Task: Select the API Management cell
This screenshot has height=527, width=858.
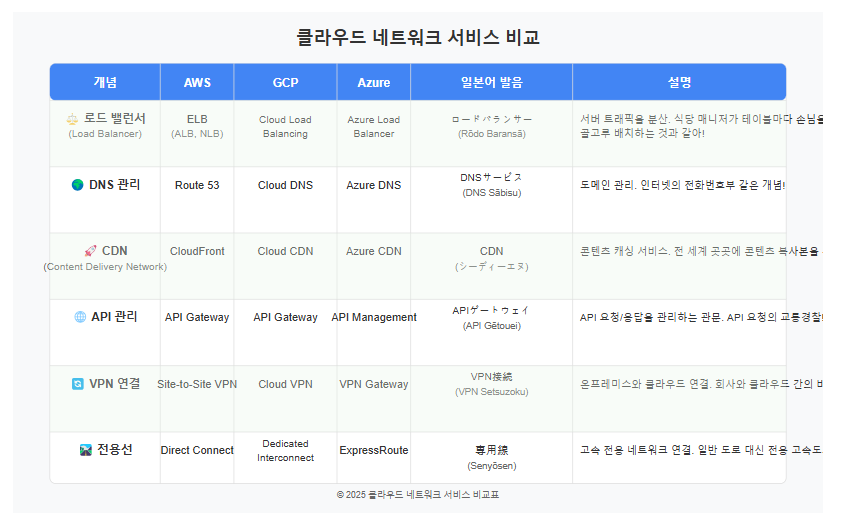Action: point(374,332)
